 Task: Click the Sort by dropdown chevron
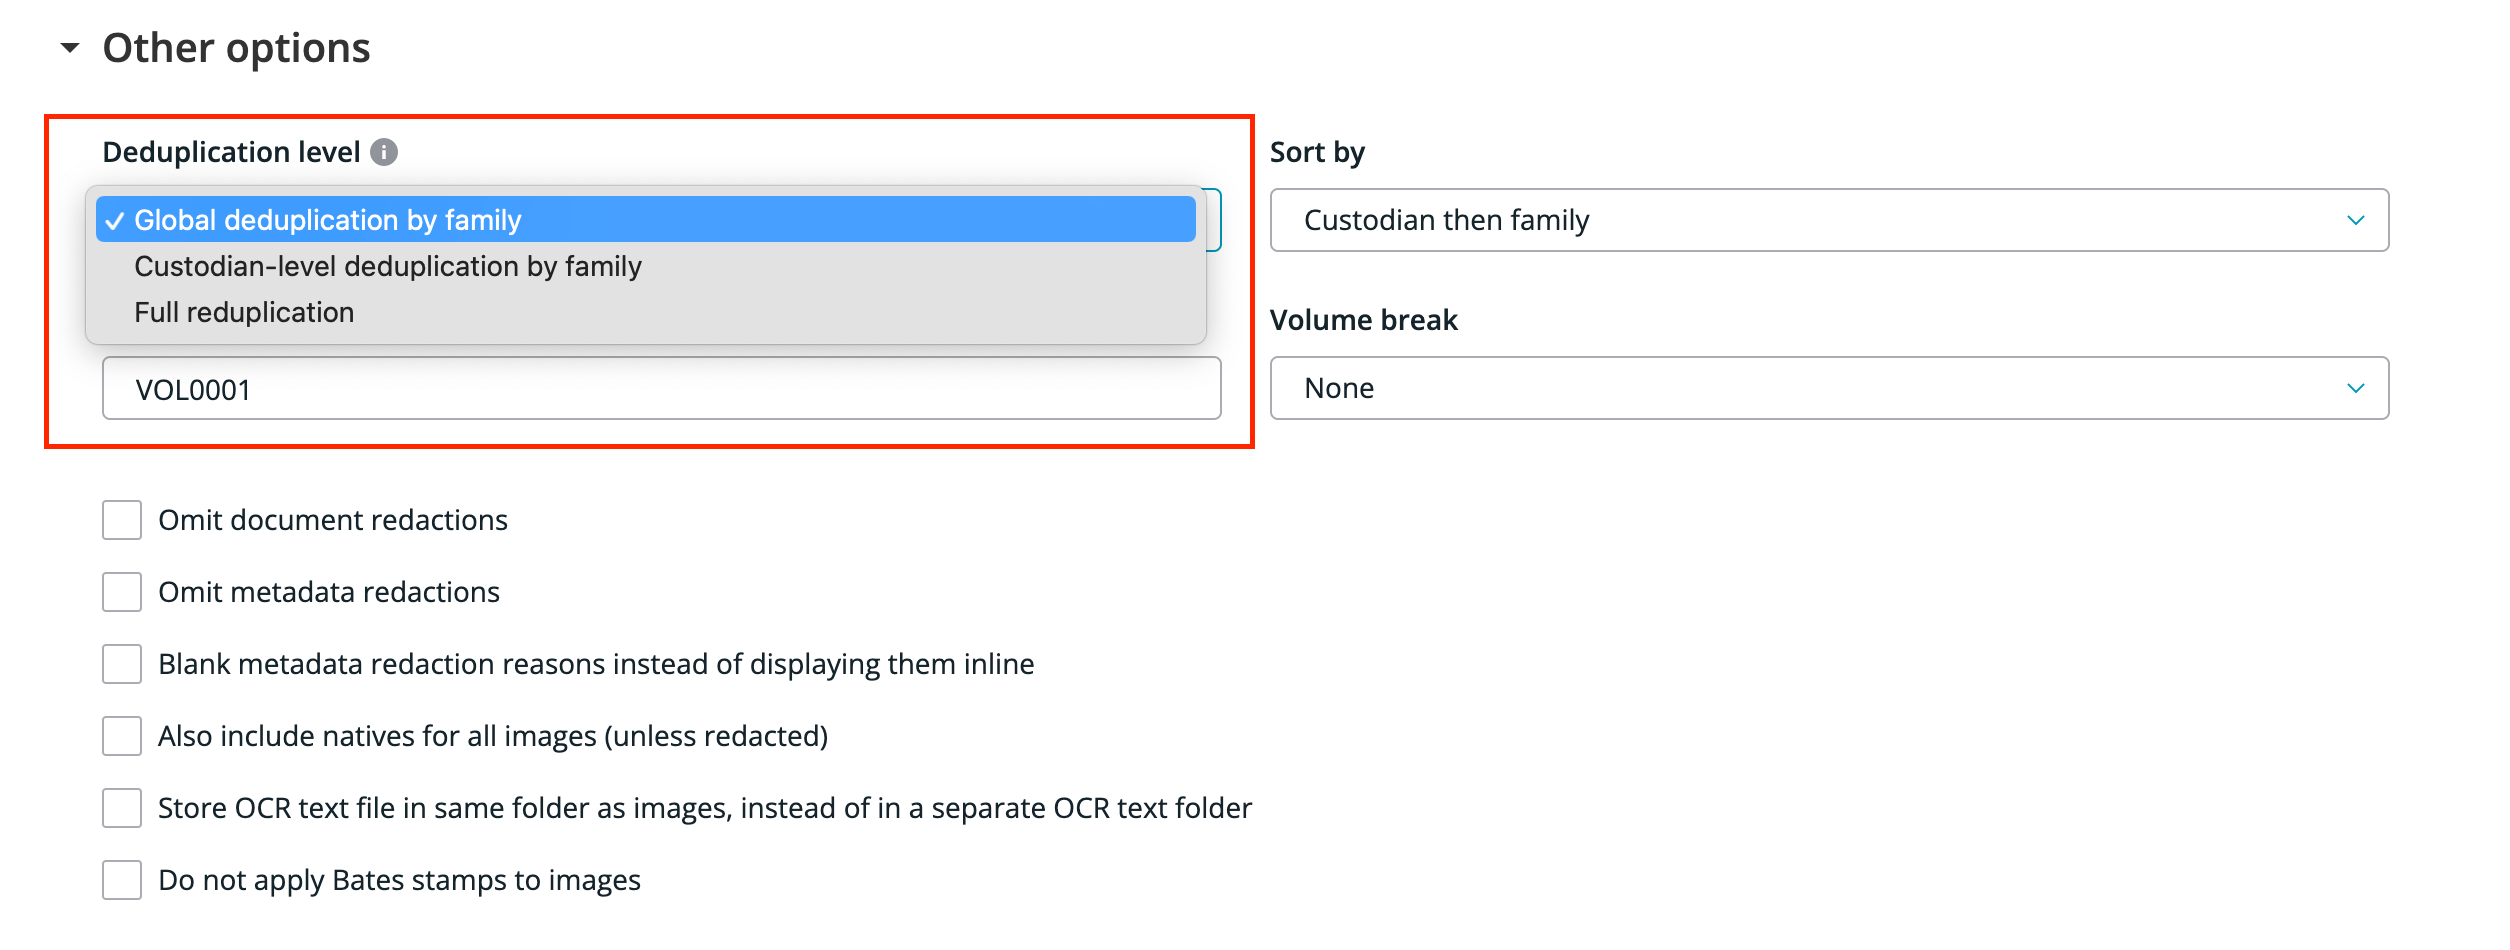(x=2356, y=220)
